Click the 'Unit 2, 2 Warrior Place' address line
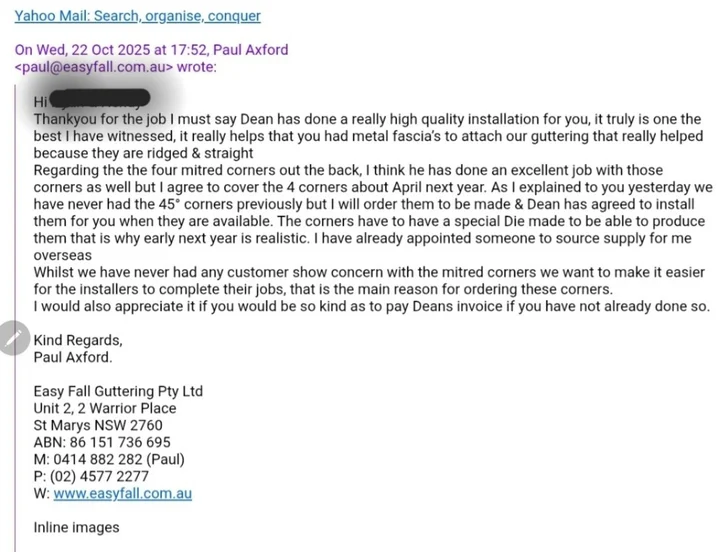 [x=105, y=408]
